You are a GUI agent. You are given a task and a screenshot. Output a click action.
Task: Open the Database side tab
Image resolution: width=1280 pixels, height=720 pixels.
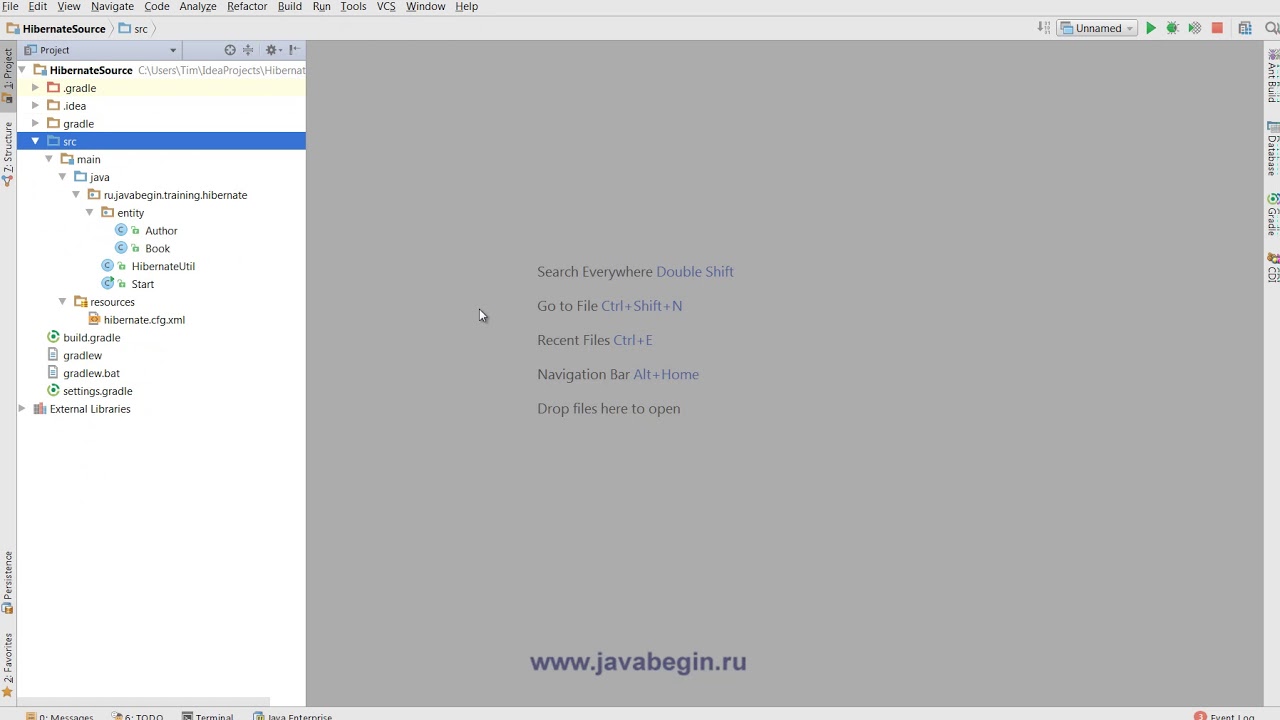pos(1272,150)
